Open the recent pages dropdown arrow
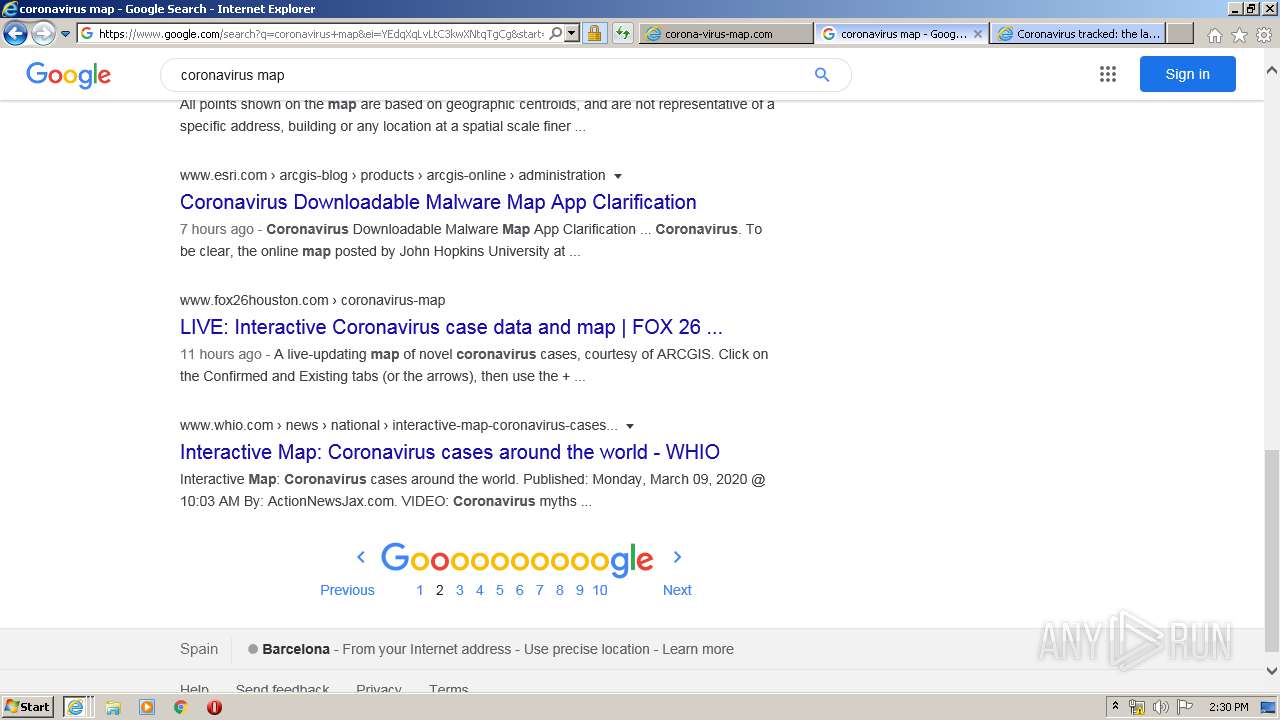This screenshot has height=720, width=1280. click(66, 34)
